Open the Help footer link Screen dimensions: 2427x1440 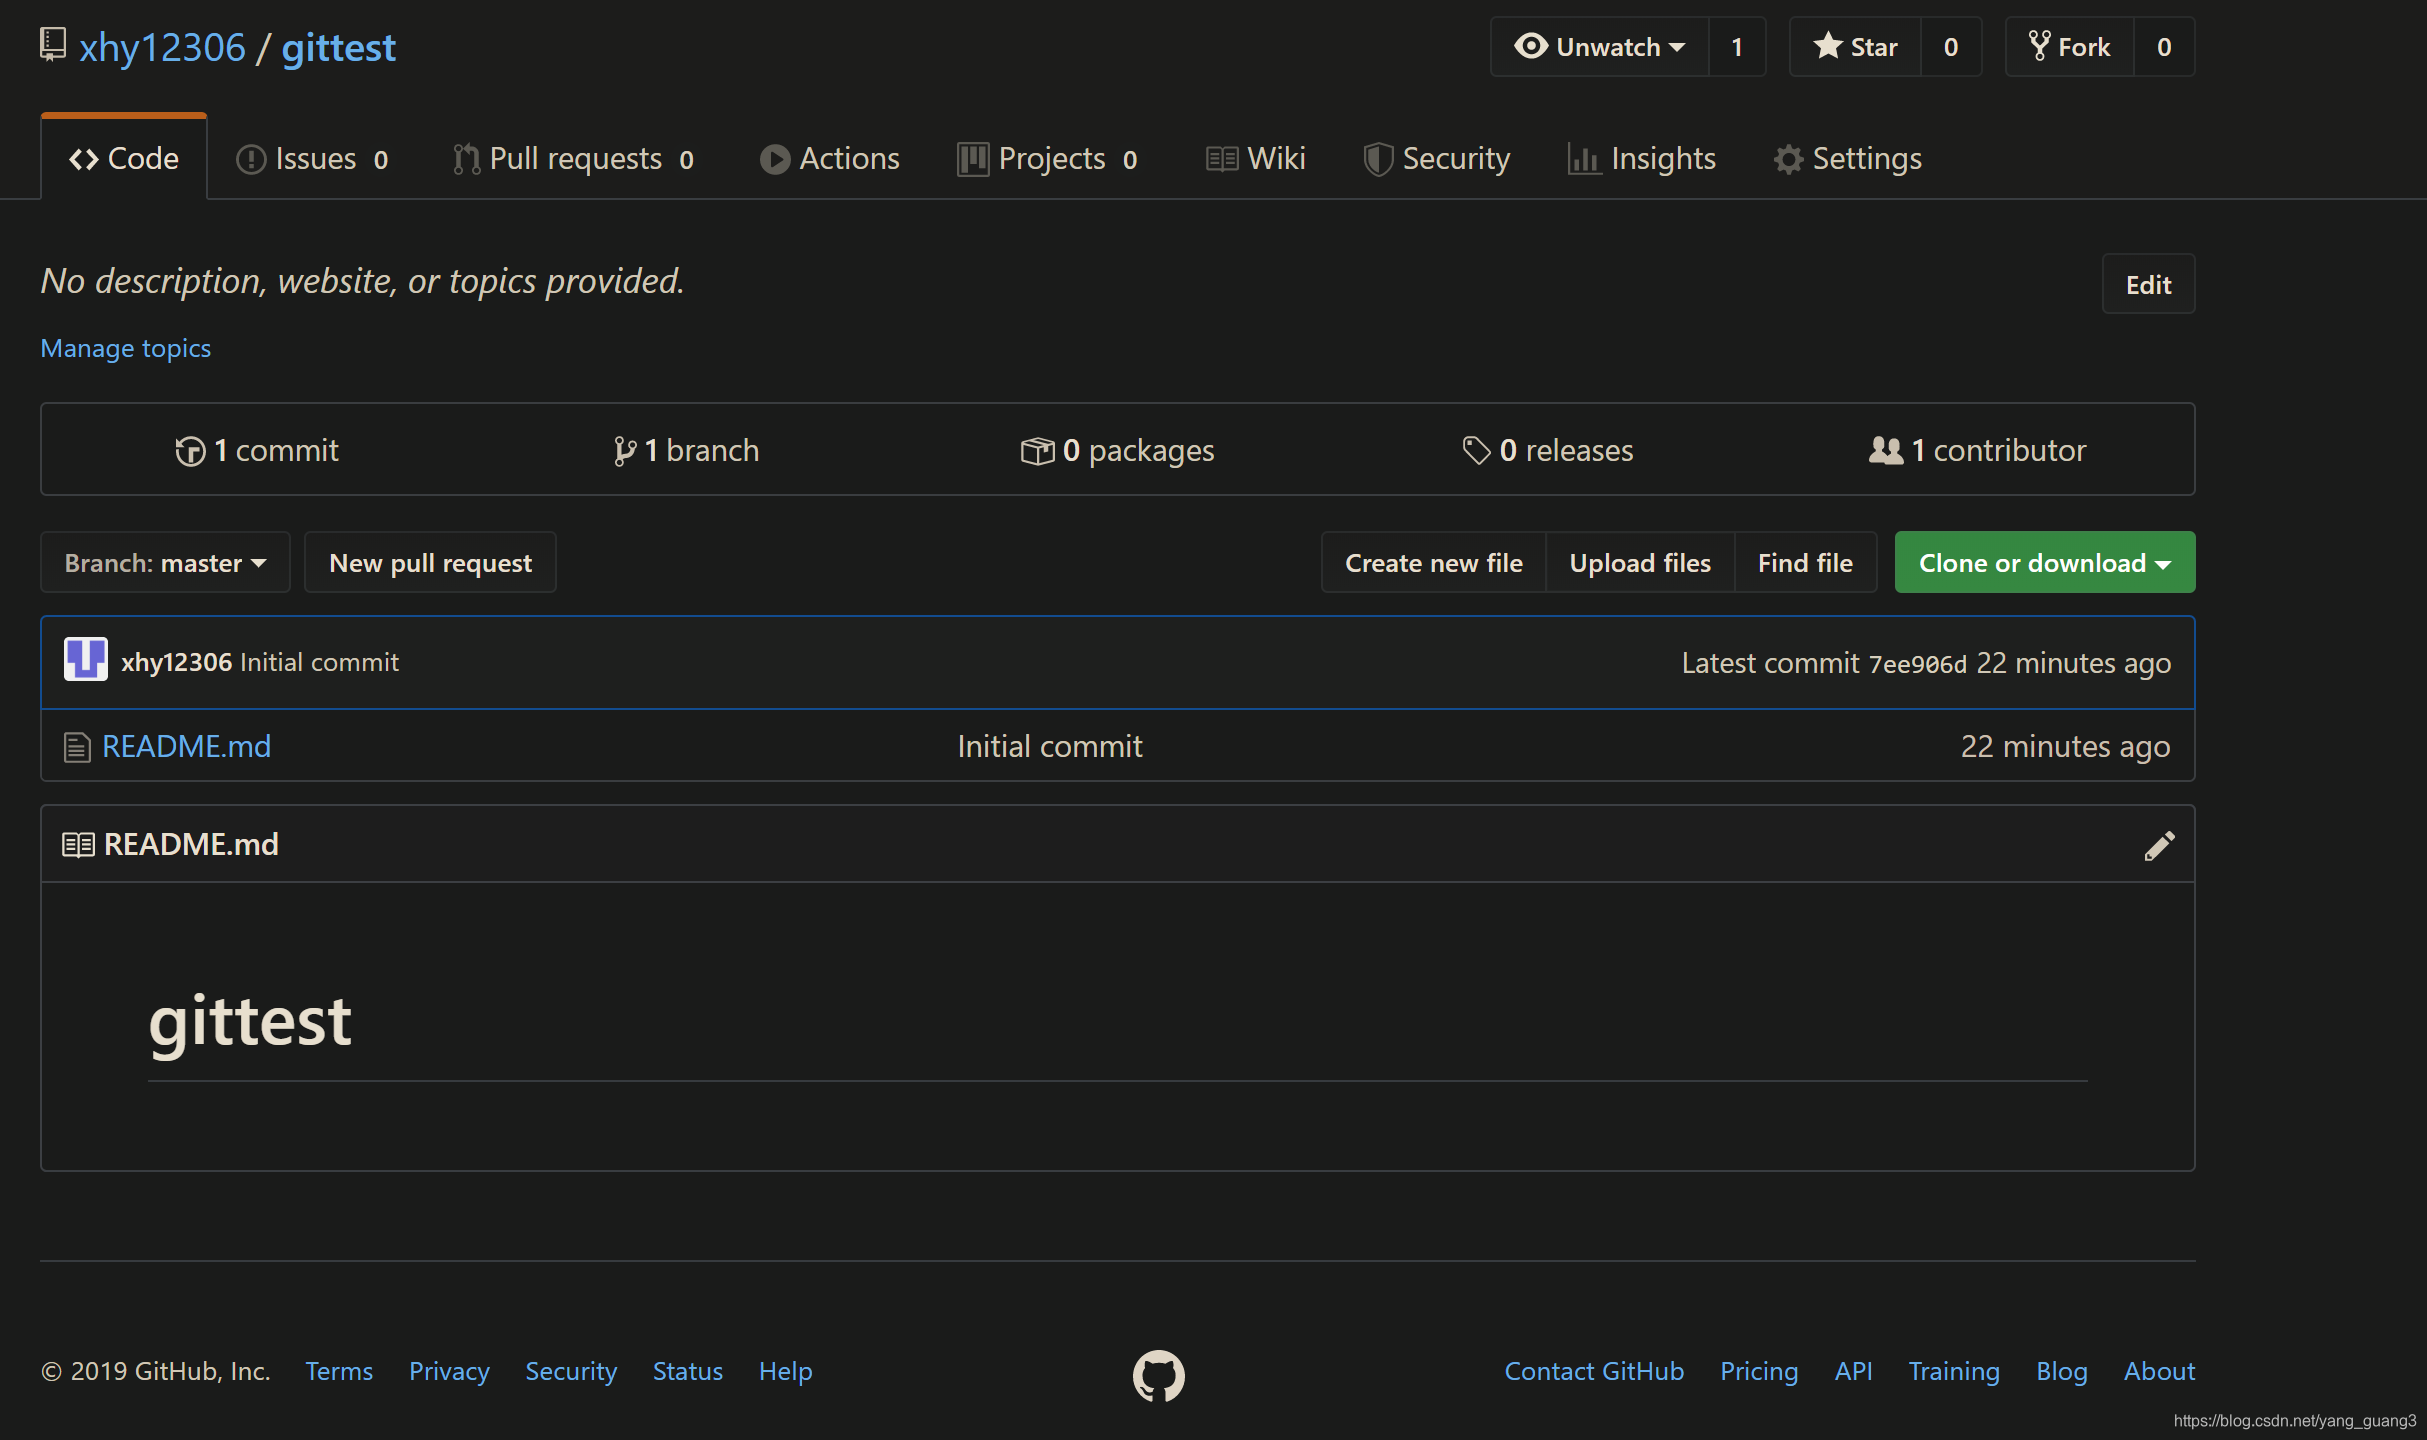click(785, 1371)
